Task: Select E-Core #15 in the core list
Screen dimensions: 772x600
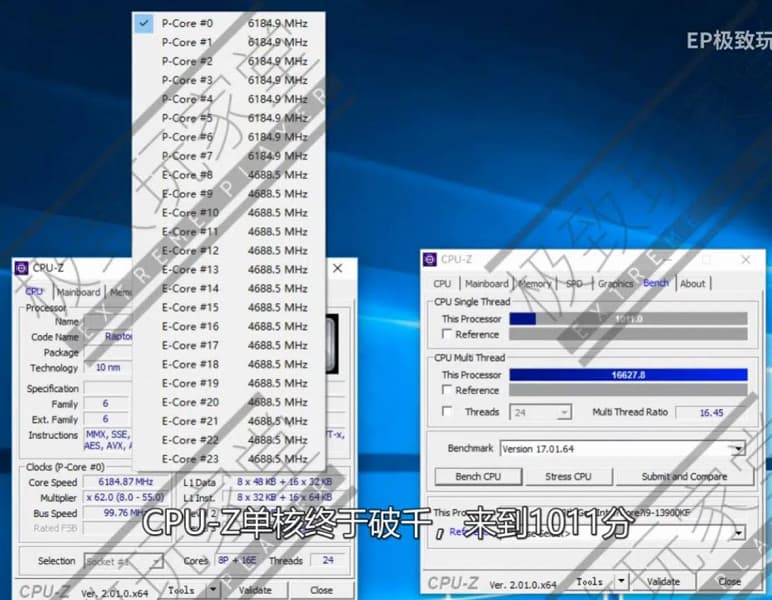Action: [228, 307]
